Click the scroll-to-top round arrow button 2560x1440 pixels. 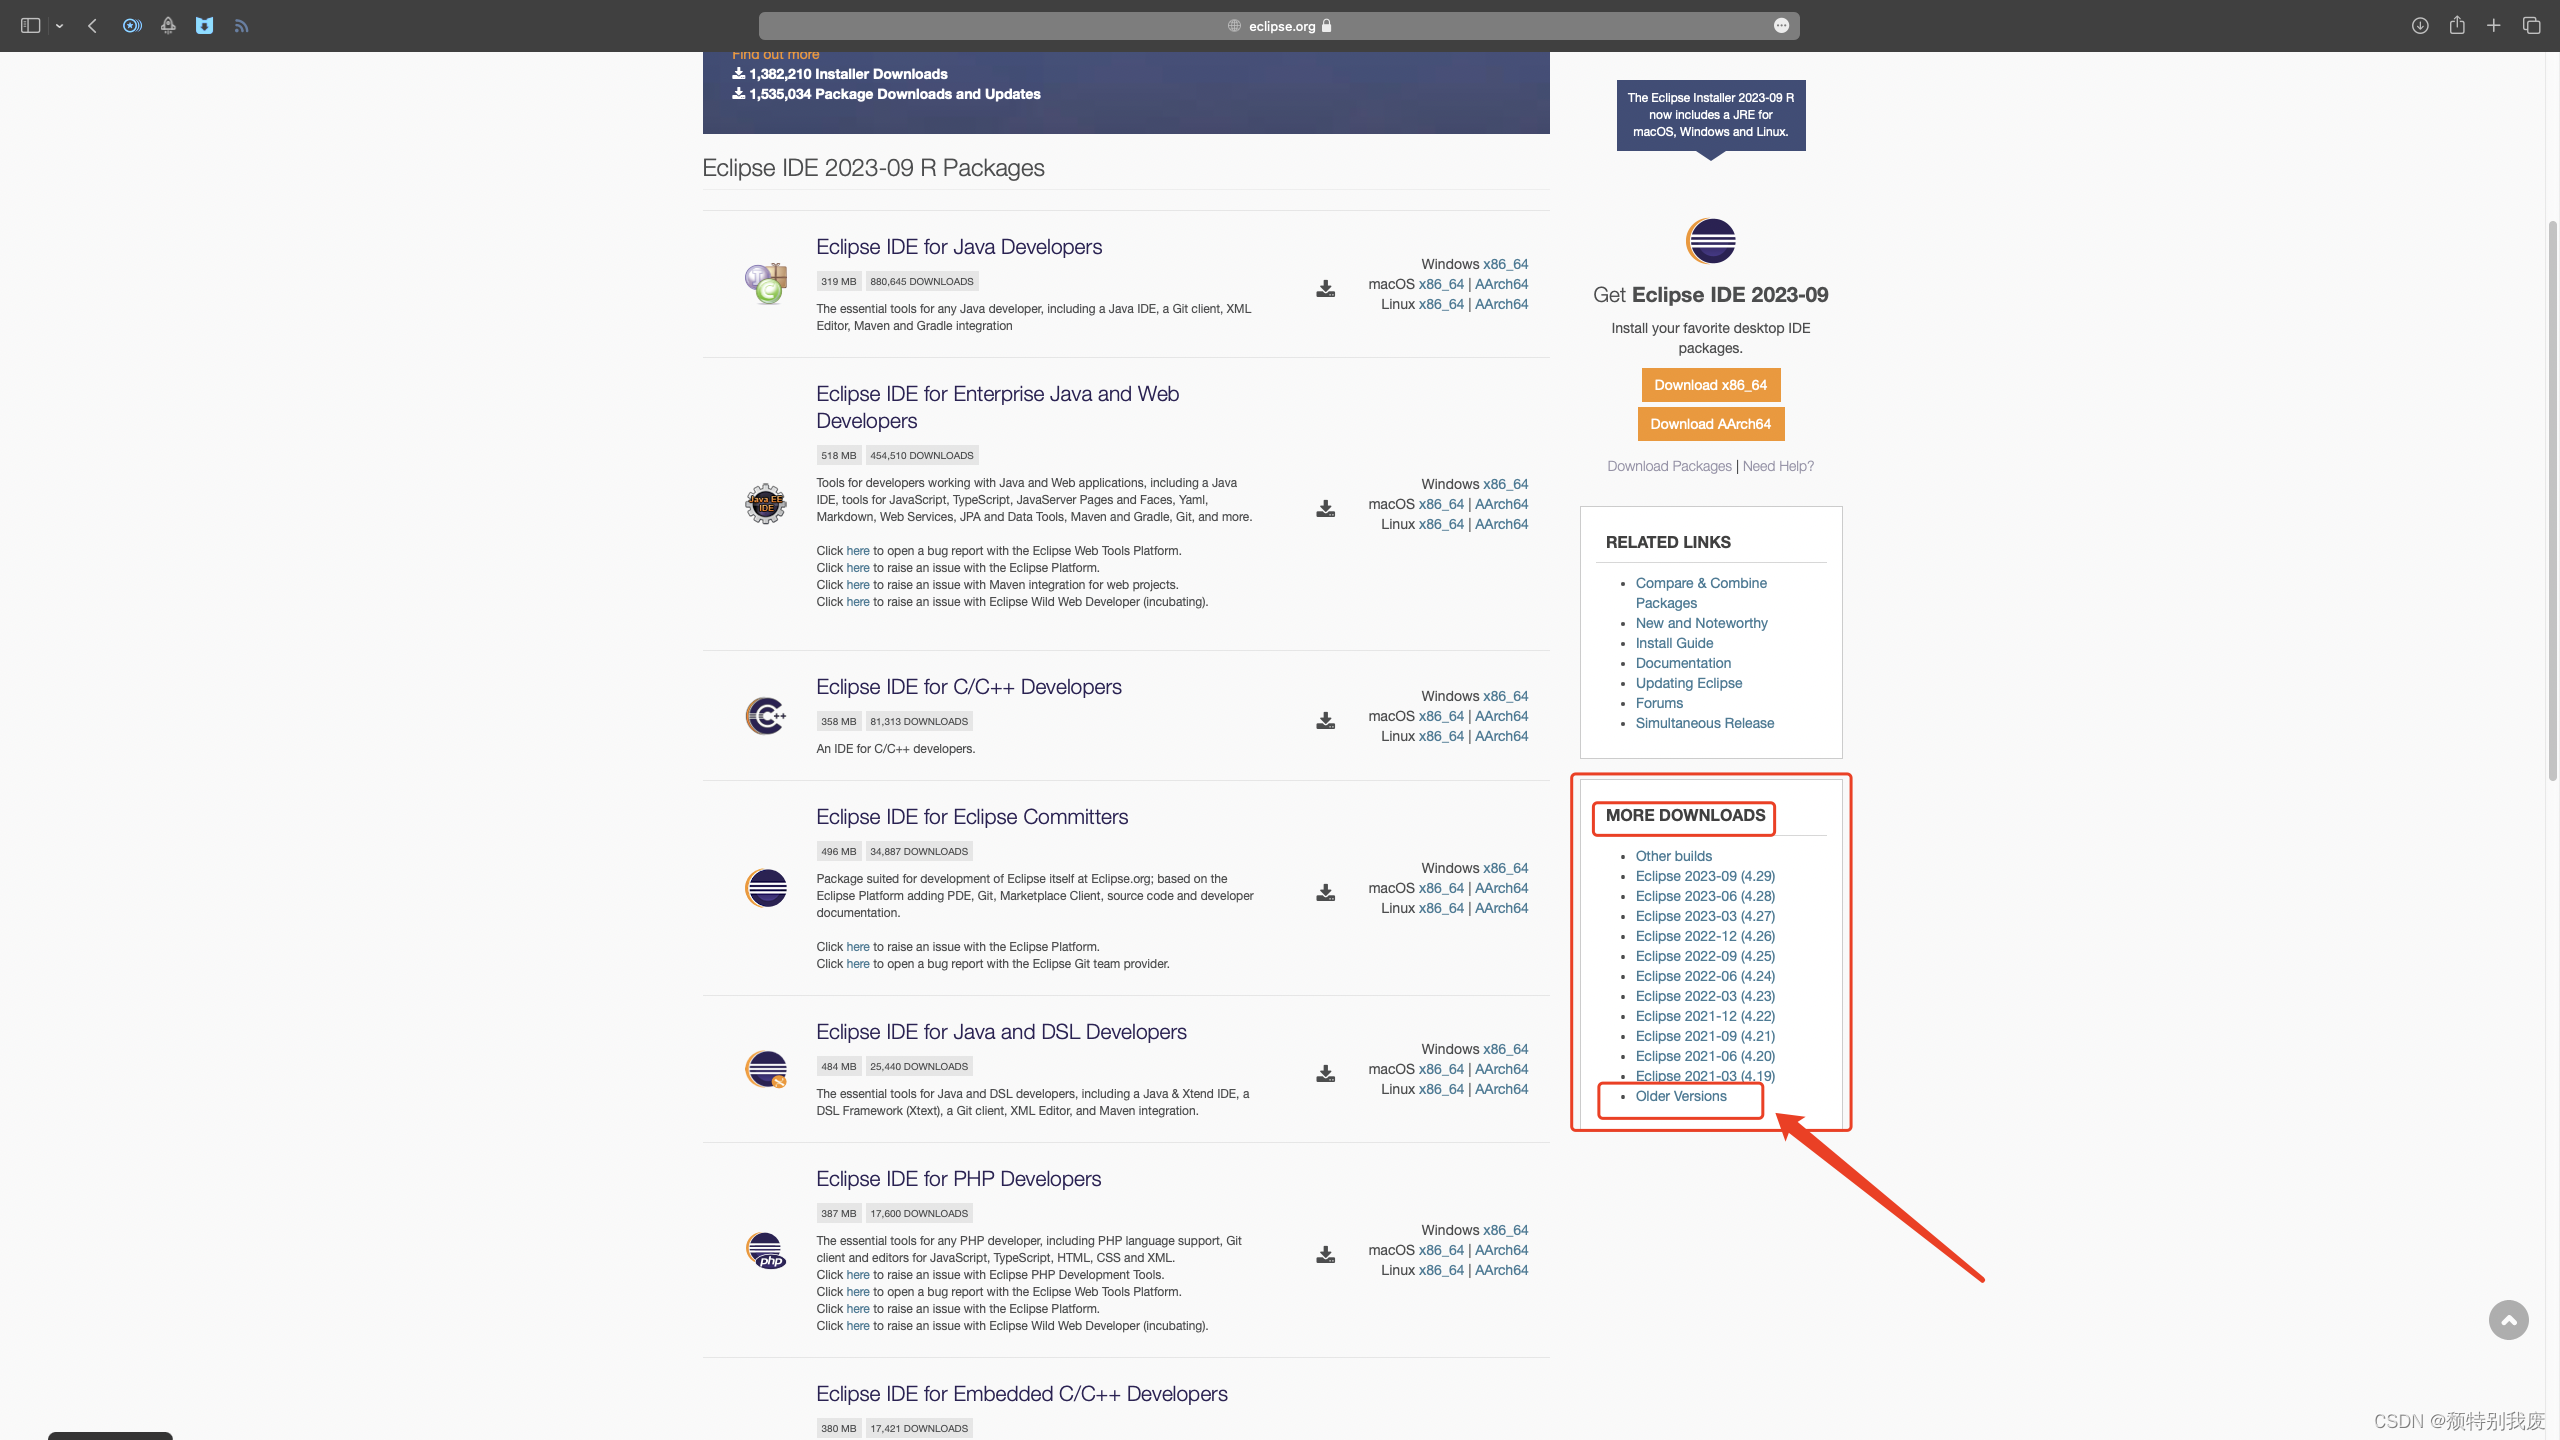(x=2508, y=1320)
